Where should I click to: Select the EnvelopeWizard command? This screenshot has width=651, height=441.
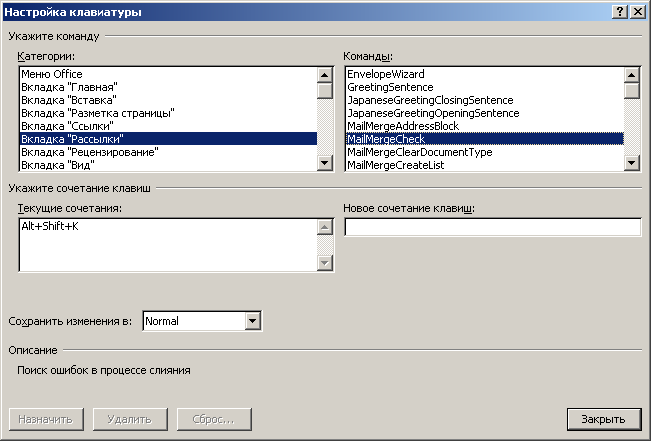pyautogui.click(x=386, y=74)
